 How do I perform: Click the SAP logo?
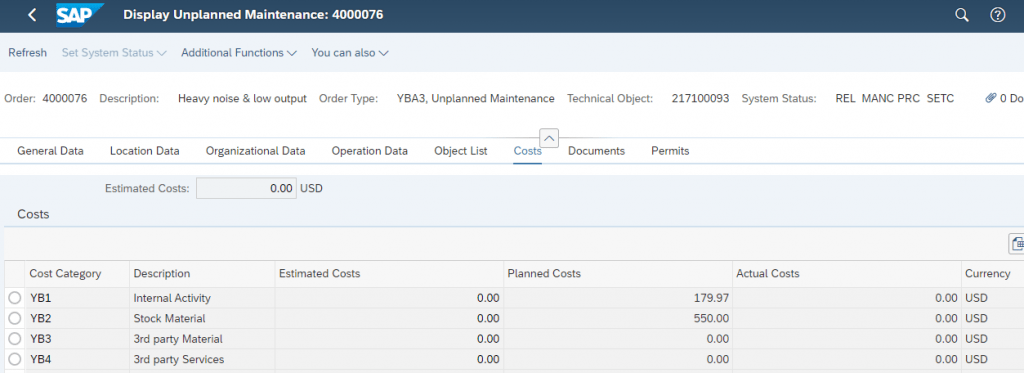[80, 14]
